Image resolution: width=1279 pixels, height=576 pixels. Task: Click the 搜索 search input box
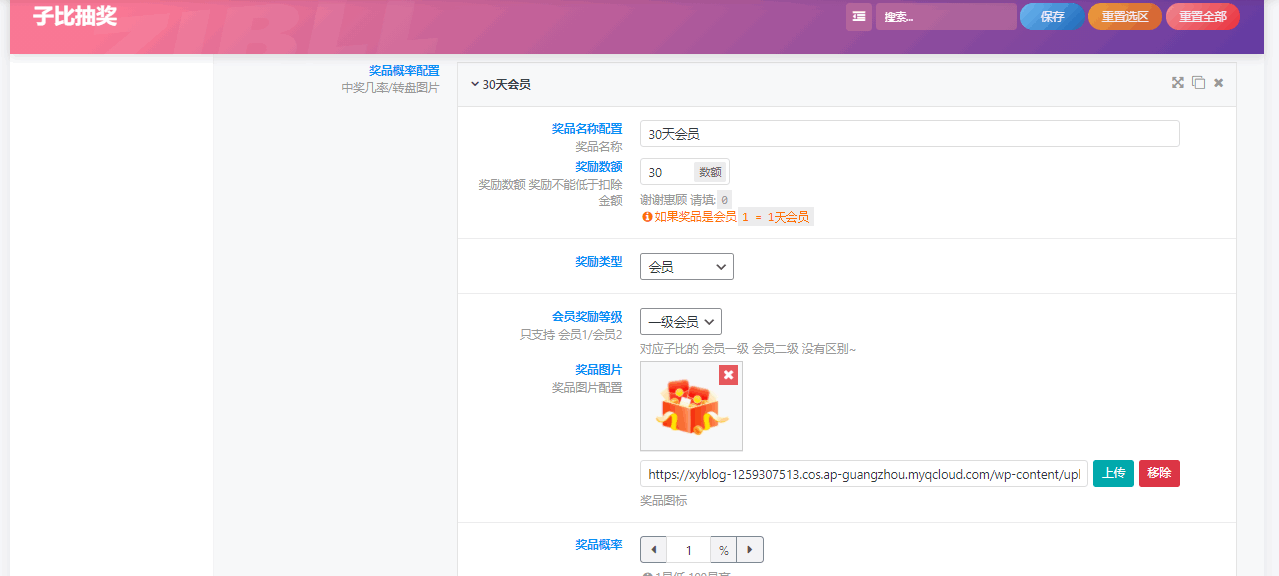coord(944,17)
